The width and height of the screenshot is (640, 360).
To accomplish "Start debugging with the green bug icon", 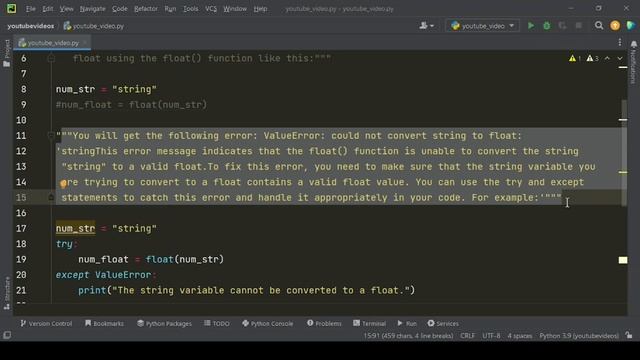I will click(x=547, y=26).
